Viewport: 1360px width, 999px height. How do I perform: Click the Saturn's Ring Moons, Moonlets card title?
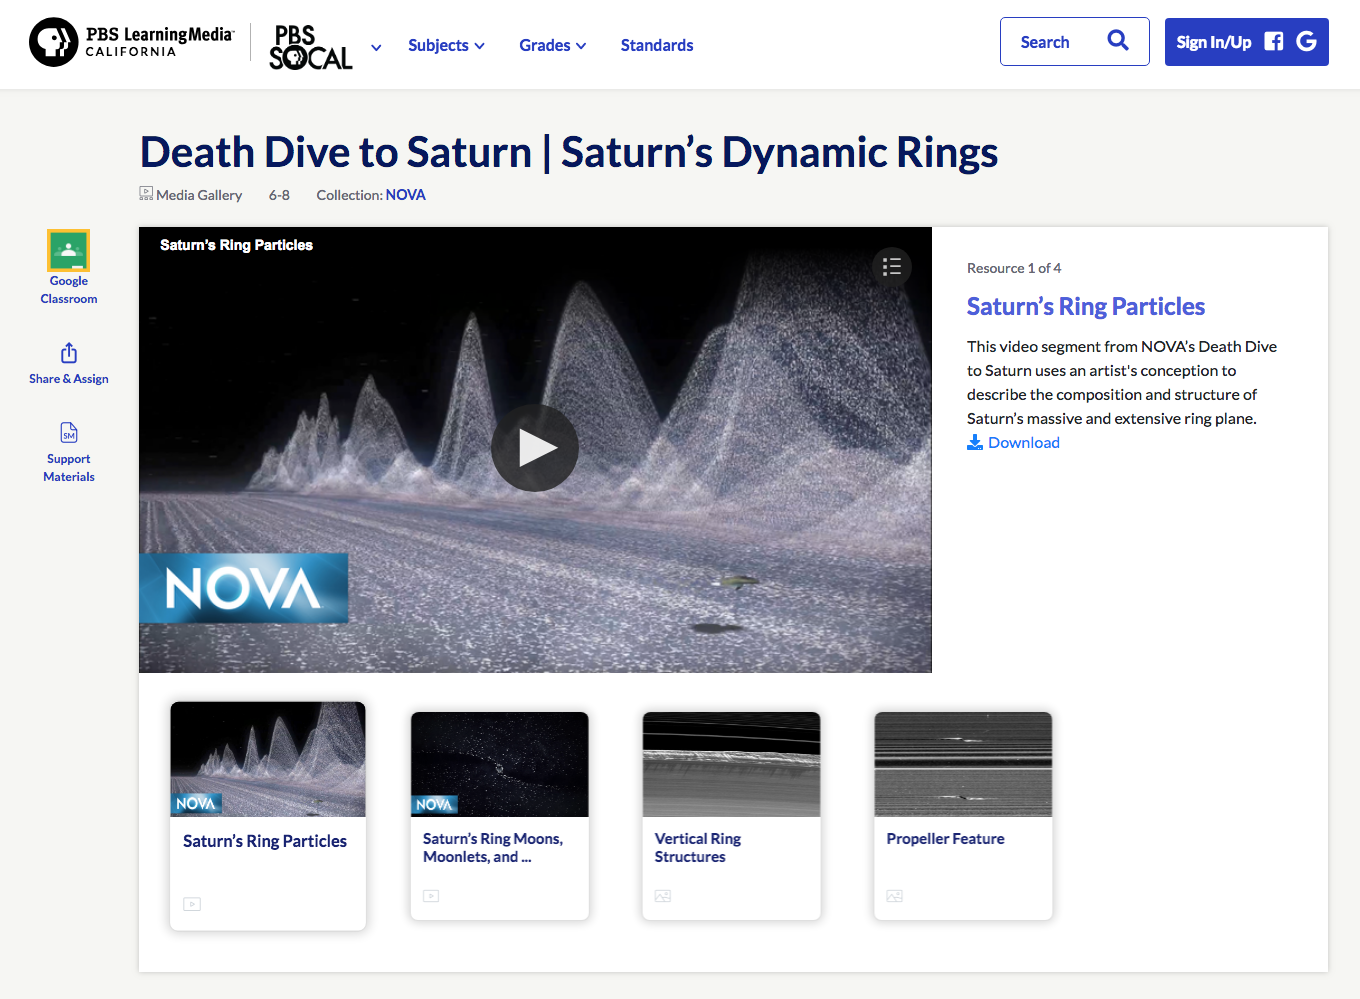point(493,848)
